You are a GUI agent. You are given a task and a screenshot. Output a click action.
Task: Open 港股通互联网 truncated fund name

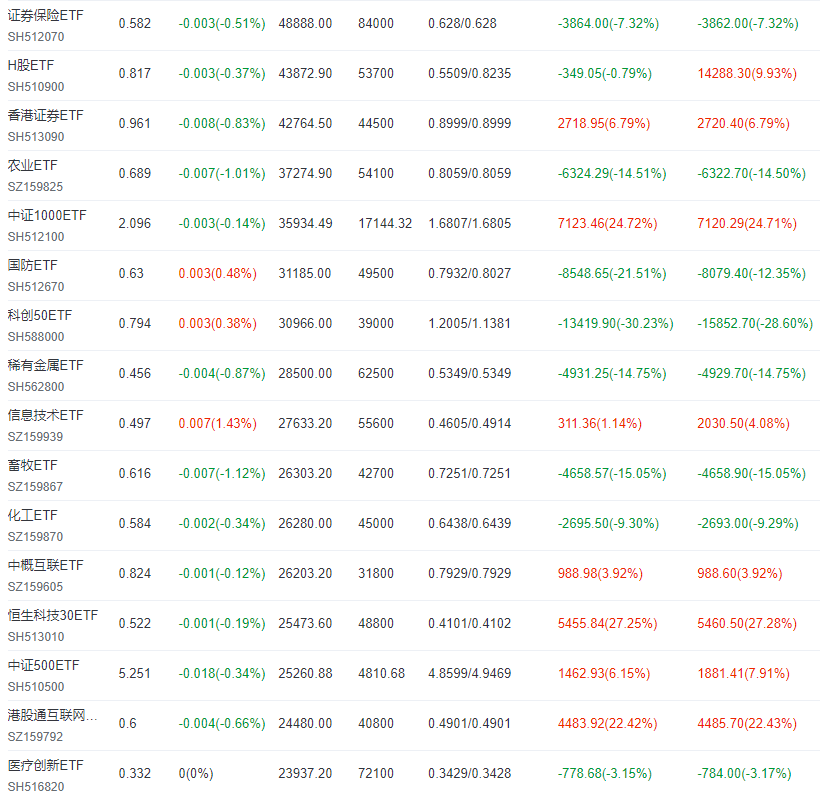pos(52,715)
